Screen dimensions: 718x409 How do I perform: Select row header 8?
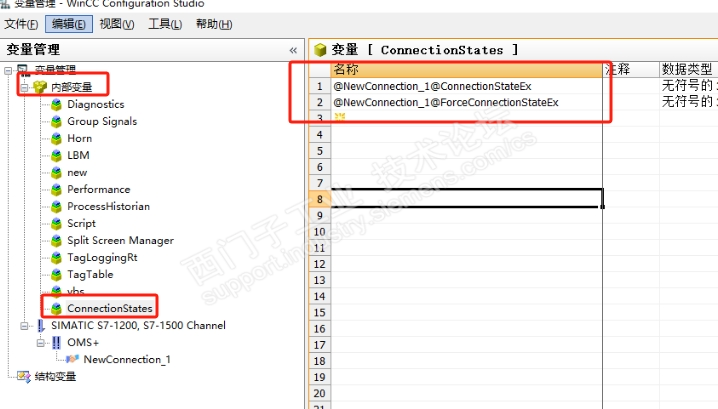pyautogui.click(x=320, y=199)
